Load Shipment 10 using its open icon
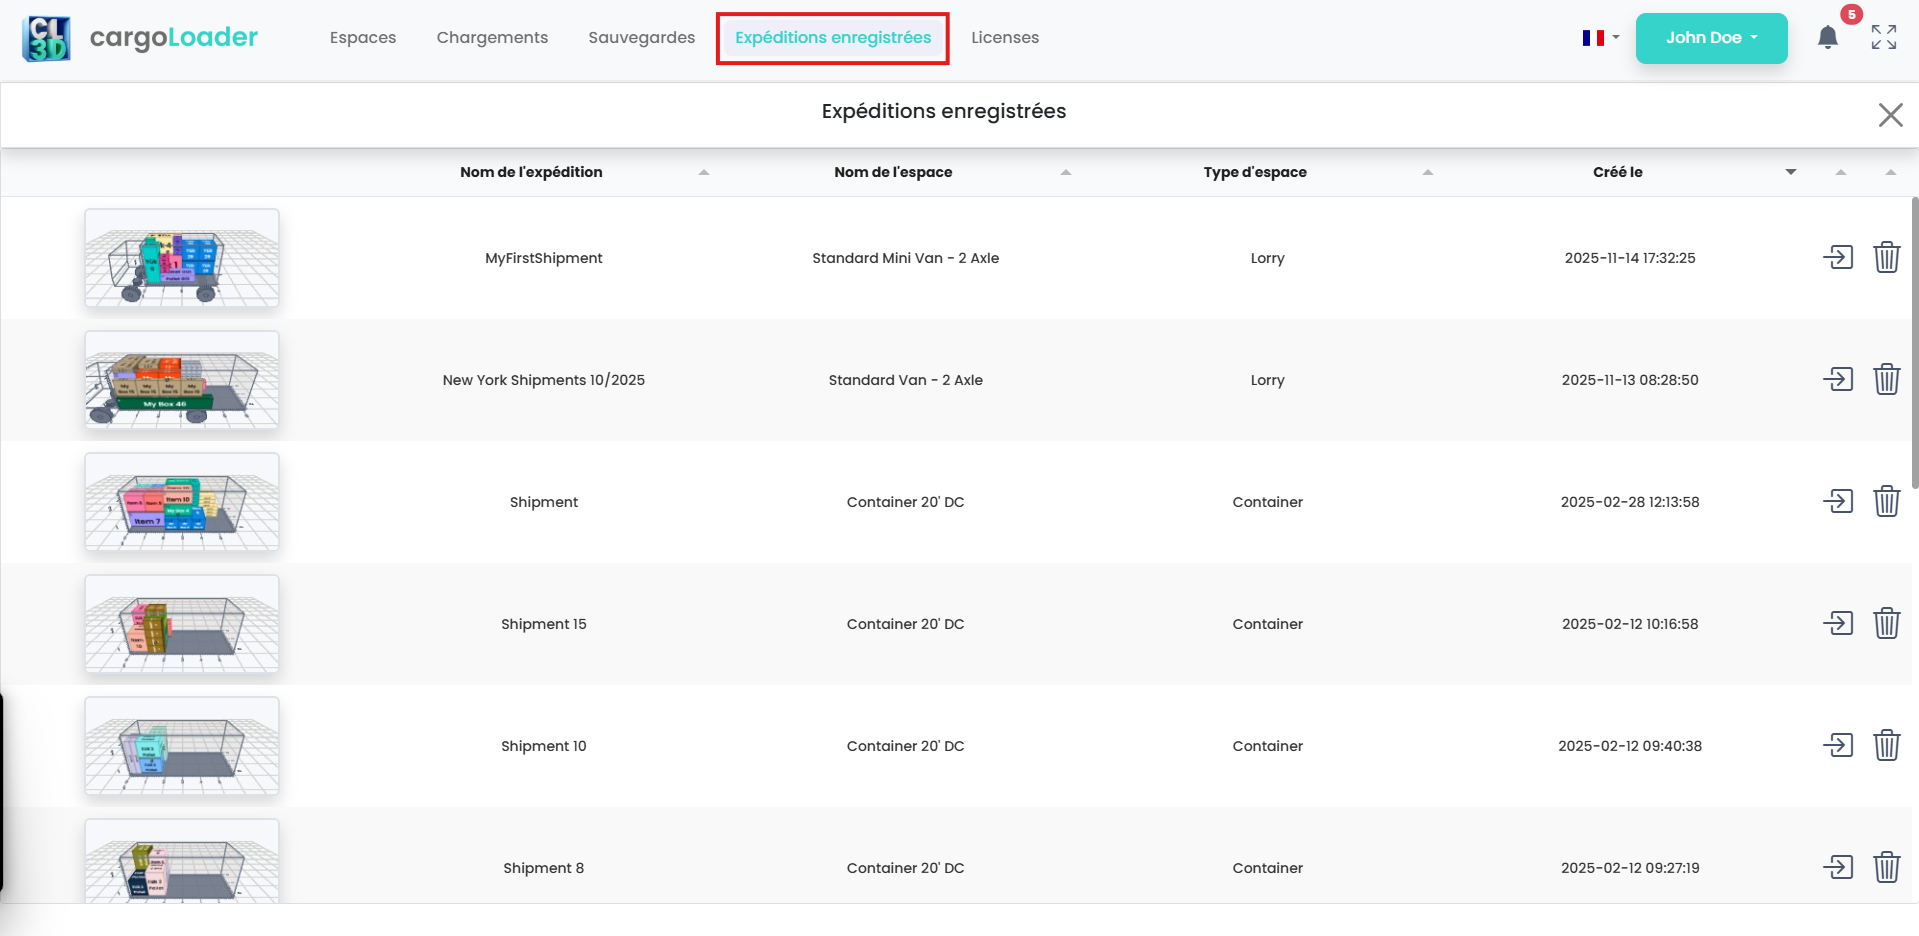This screenshot has height=936, width=1919. click(1838, 745)
